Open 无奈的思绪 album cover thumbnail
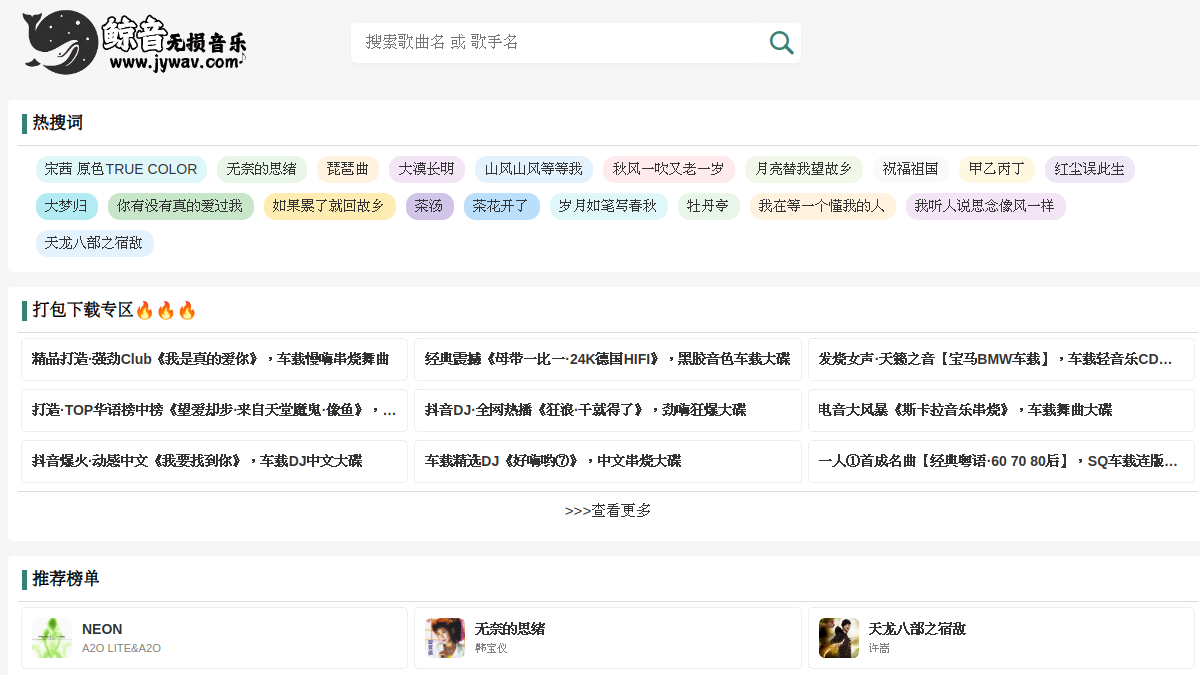Screen dimensions: 1200x675 [445, 638]
